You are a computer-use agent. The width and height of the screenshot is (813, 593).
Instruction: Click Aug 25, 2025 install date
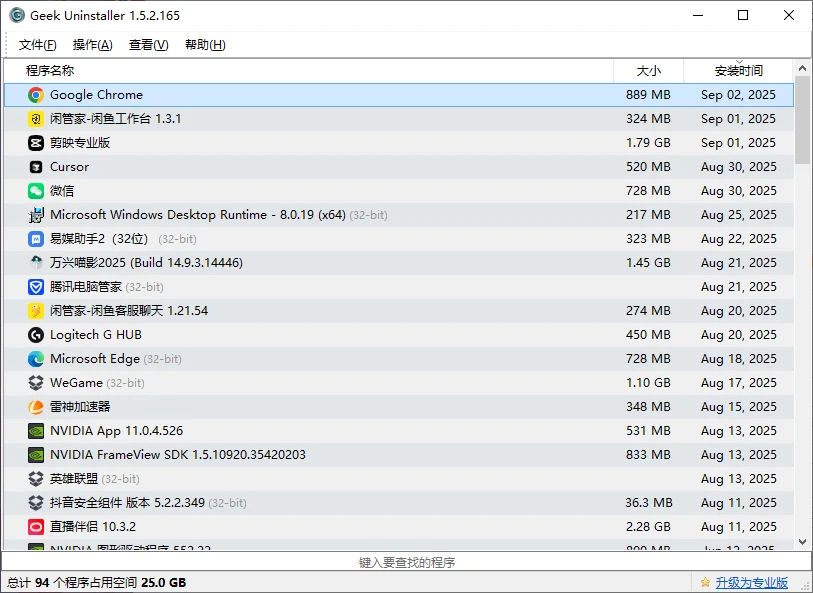[739, 215]
